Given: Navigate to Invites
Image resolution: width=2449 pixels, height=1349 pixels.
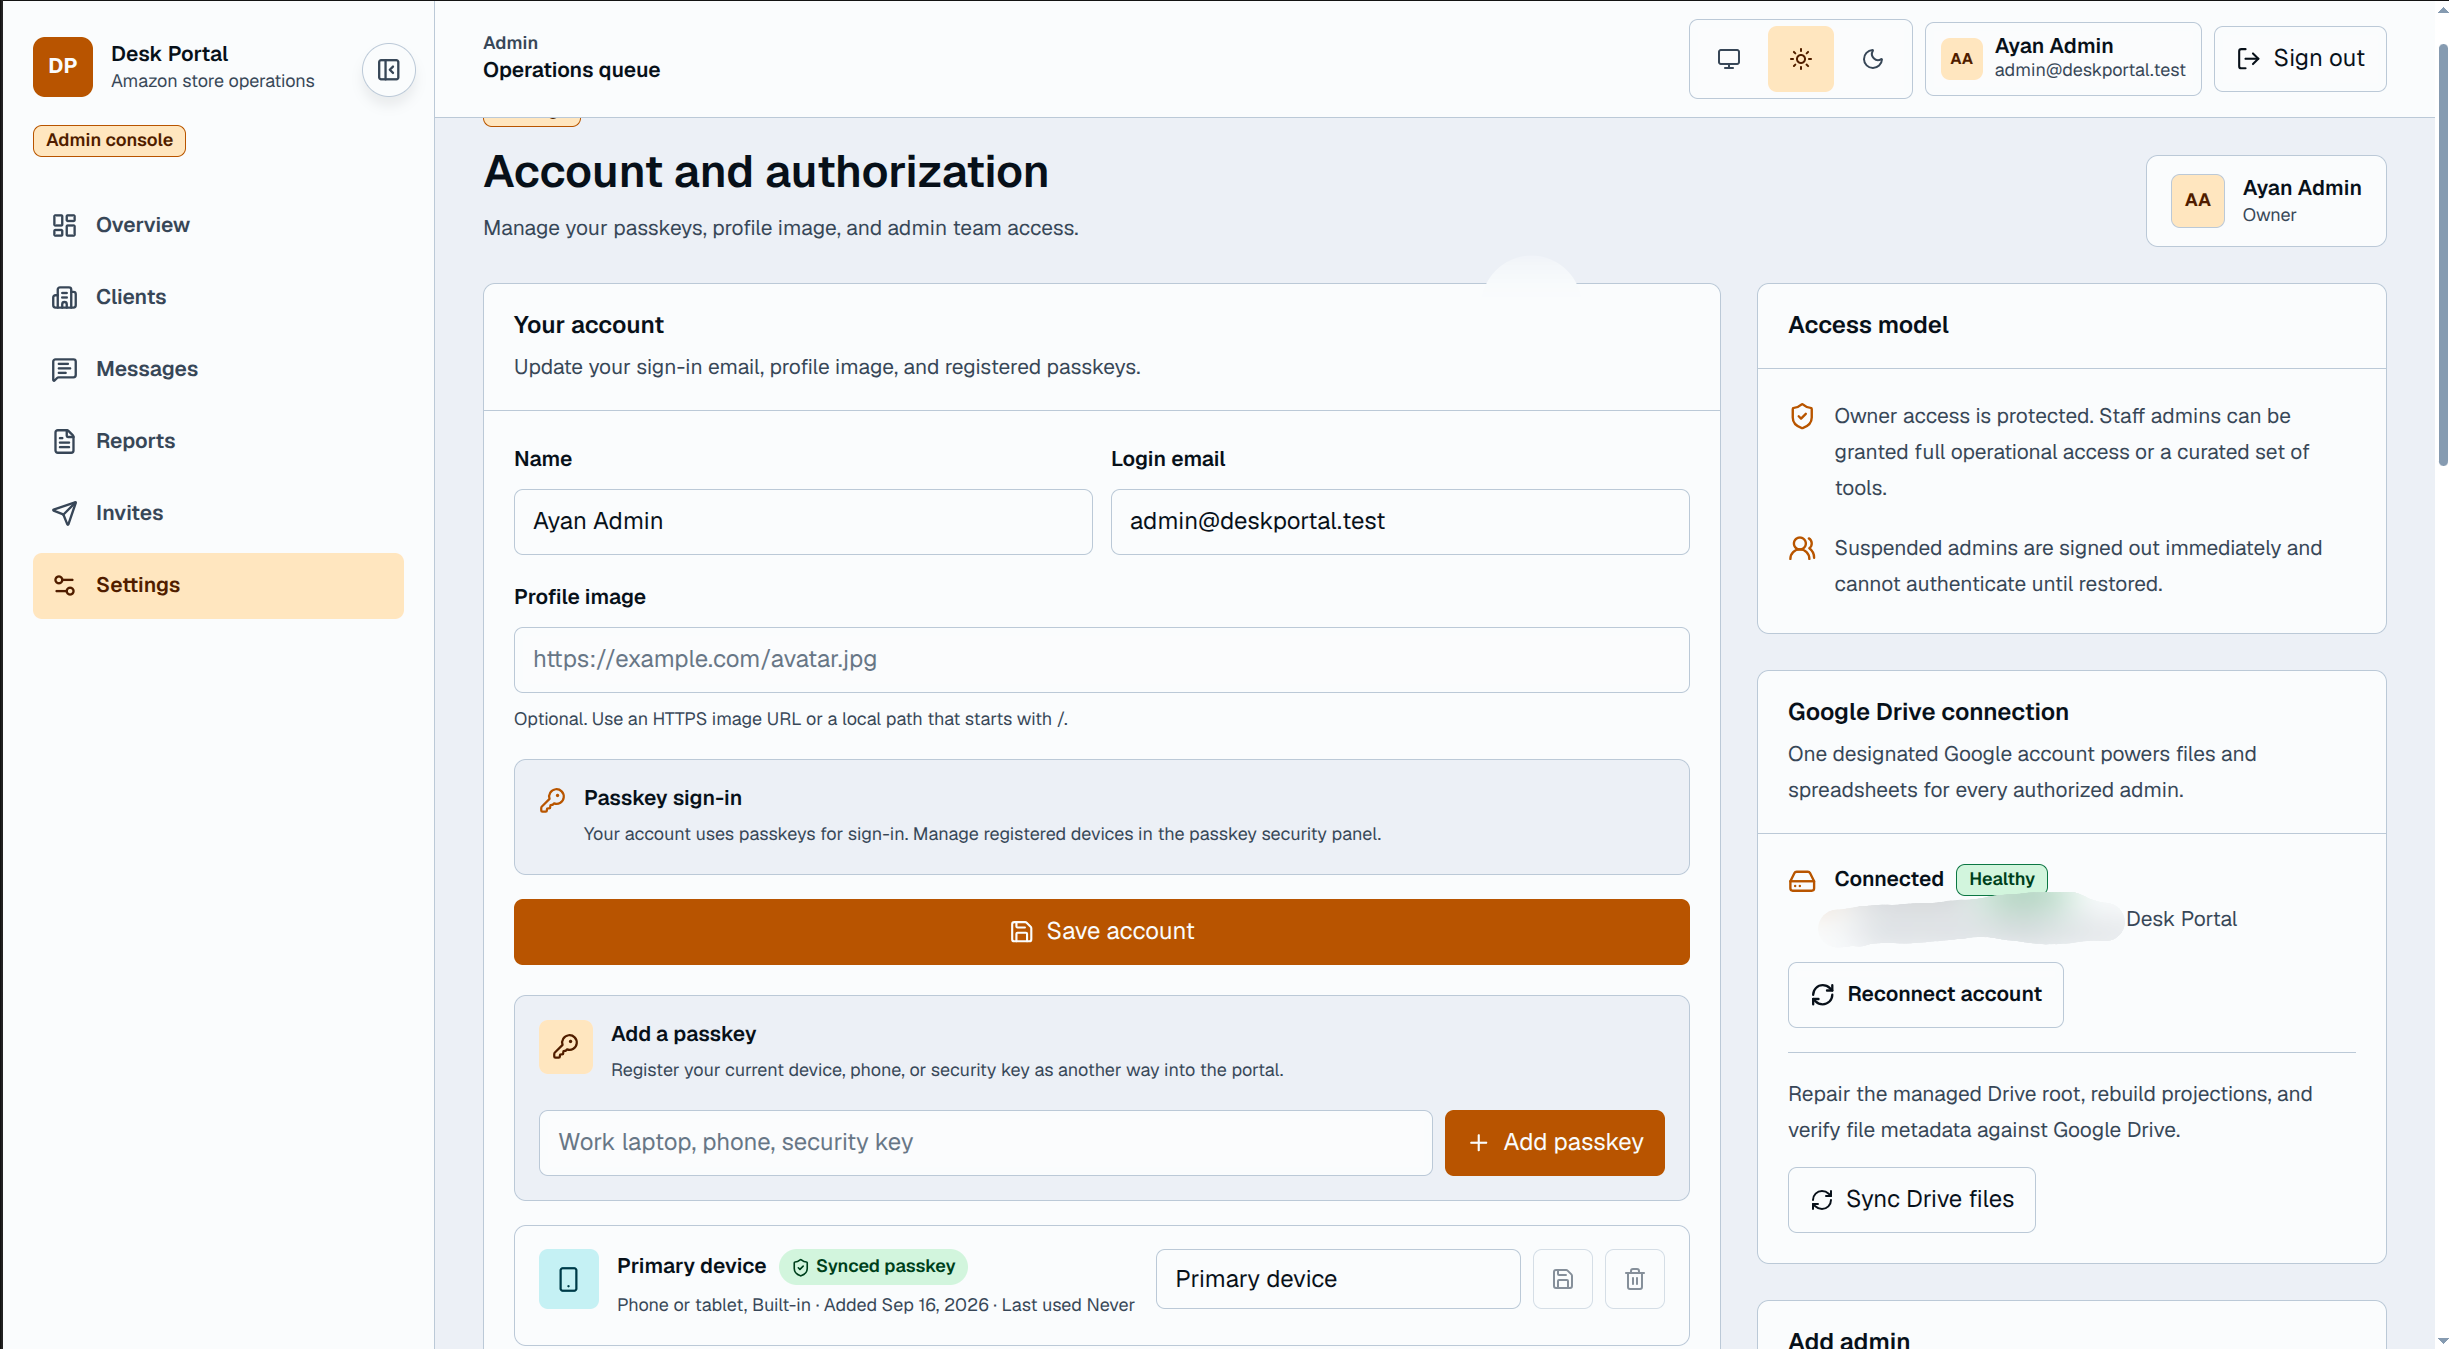Looking at the screenshot, I should pos(218,513).
